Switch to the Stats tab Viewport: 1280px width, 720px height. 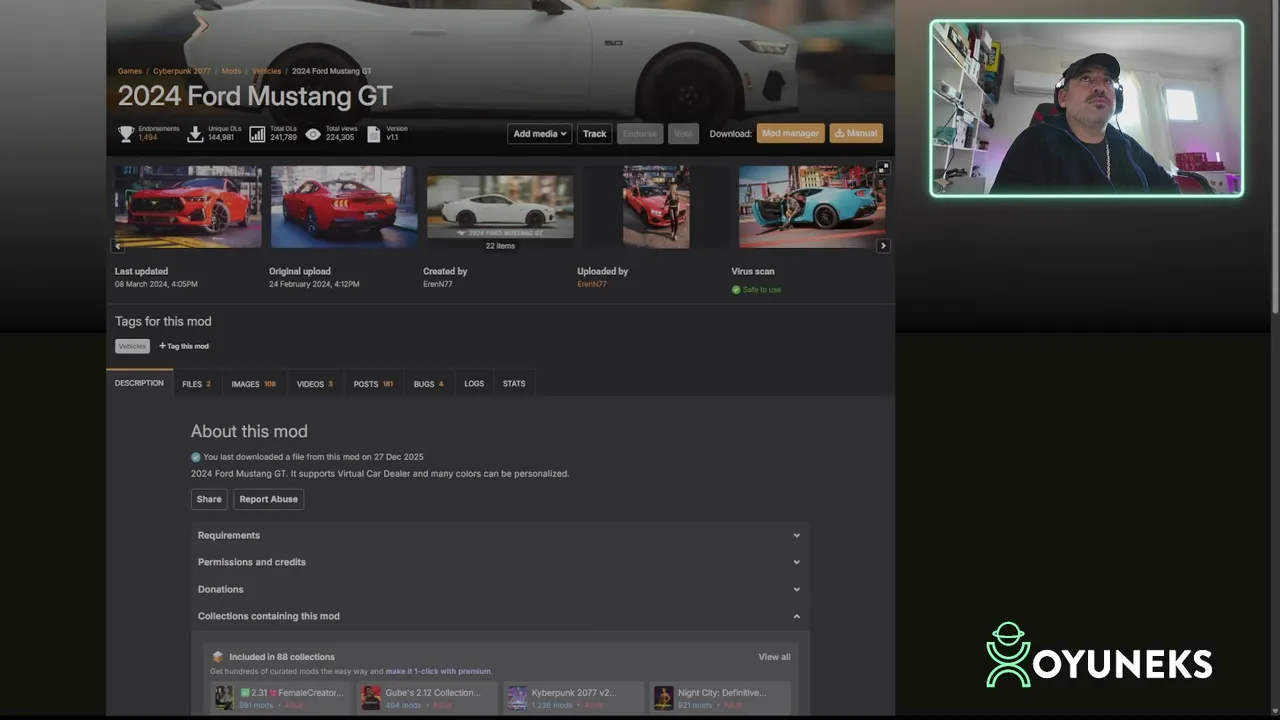pos(514,384)
